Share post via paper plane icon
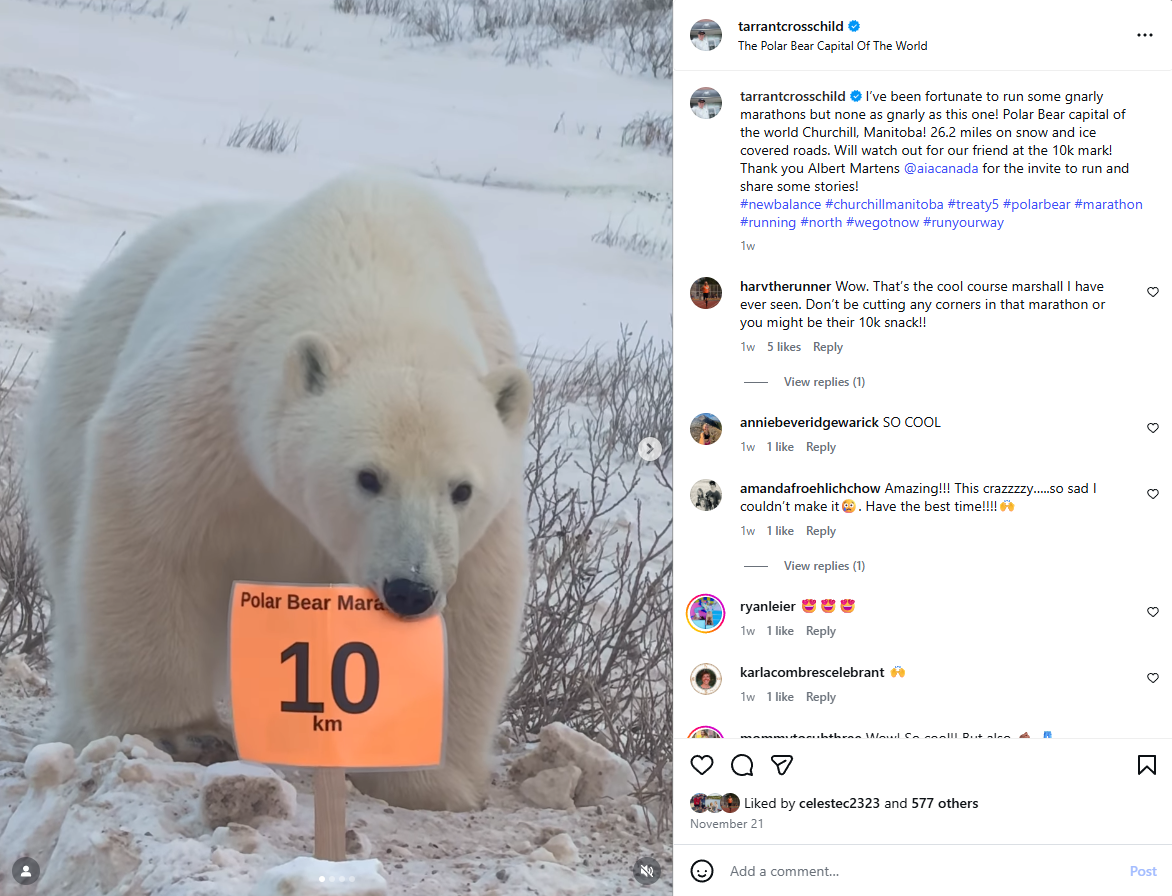 click(x=781, y=765)
